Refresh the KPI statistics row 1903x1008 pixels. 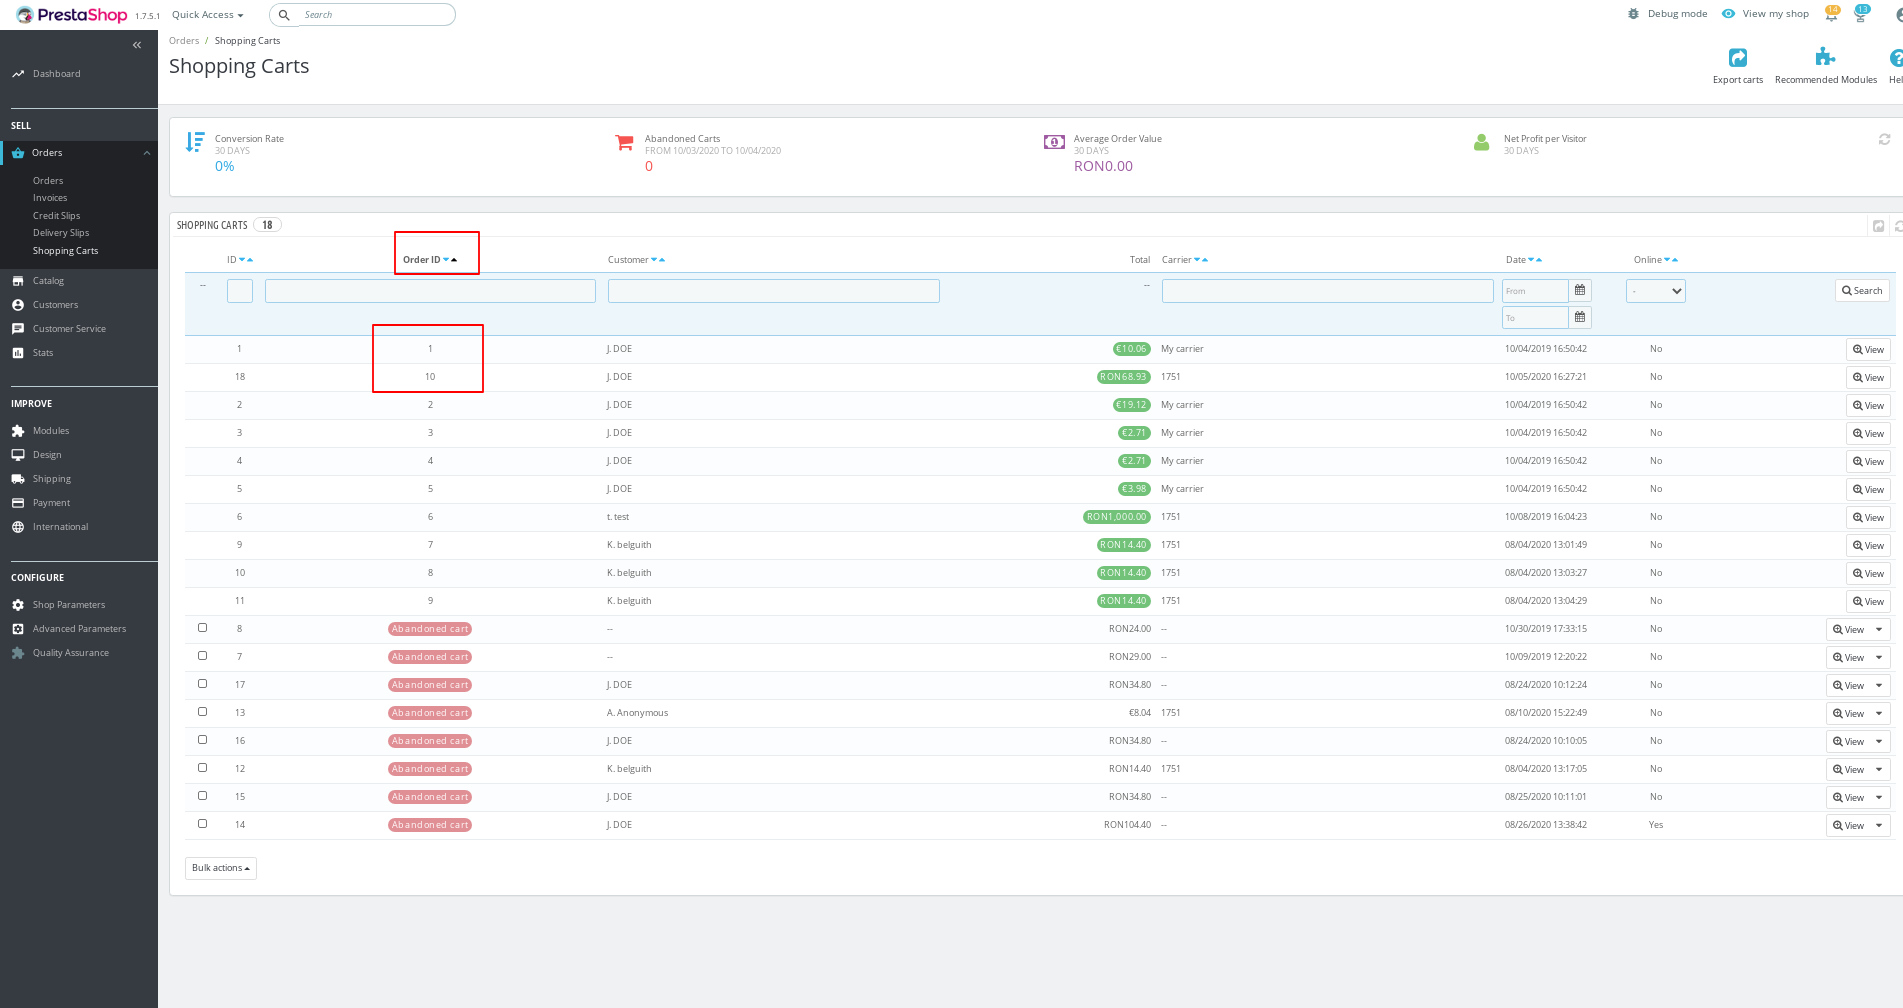pyautogui.click(x=1884, y=139)
